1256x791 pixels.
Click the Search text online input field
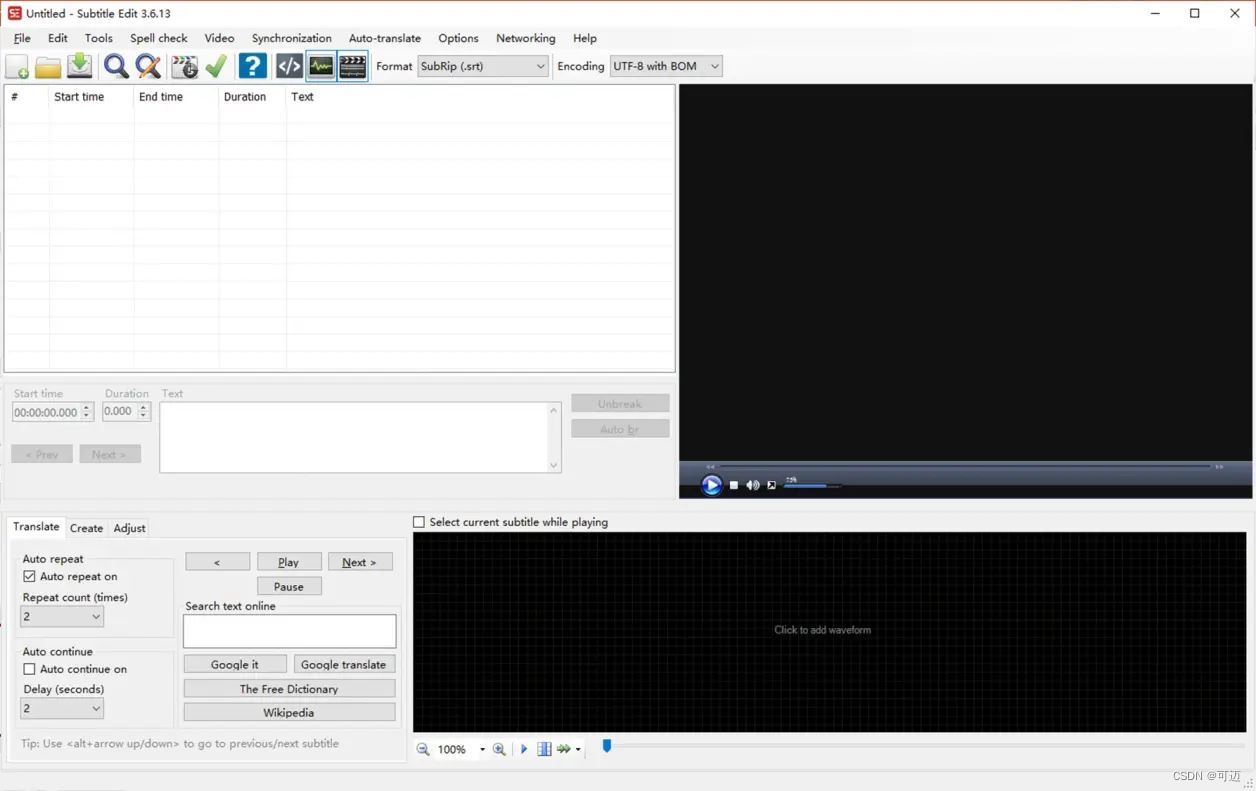(290, 631)
